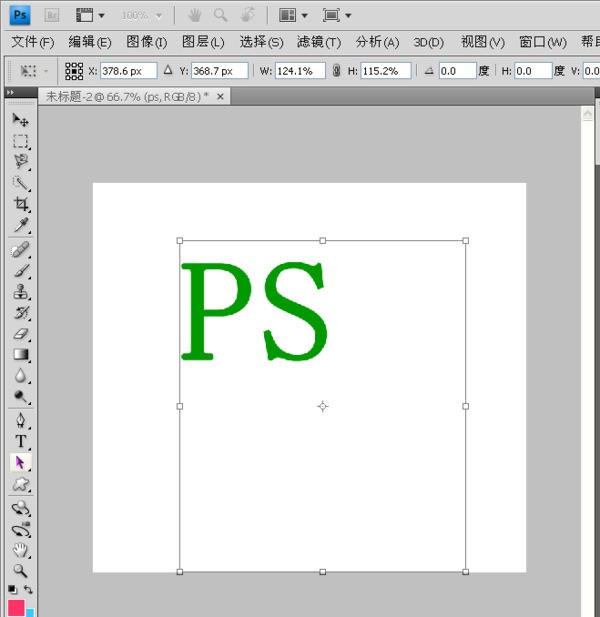Toggle relative positioning triangle for reference point
This screenshot has width=600, height=617.
pos(168,70)
